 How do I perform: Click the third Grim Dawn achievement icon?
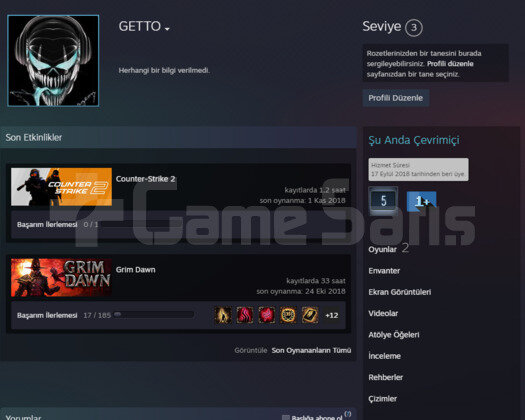click(267, 315)
